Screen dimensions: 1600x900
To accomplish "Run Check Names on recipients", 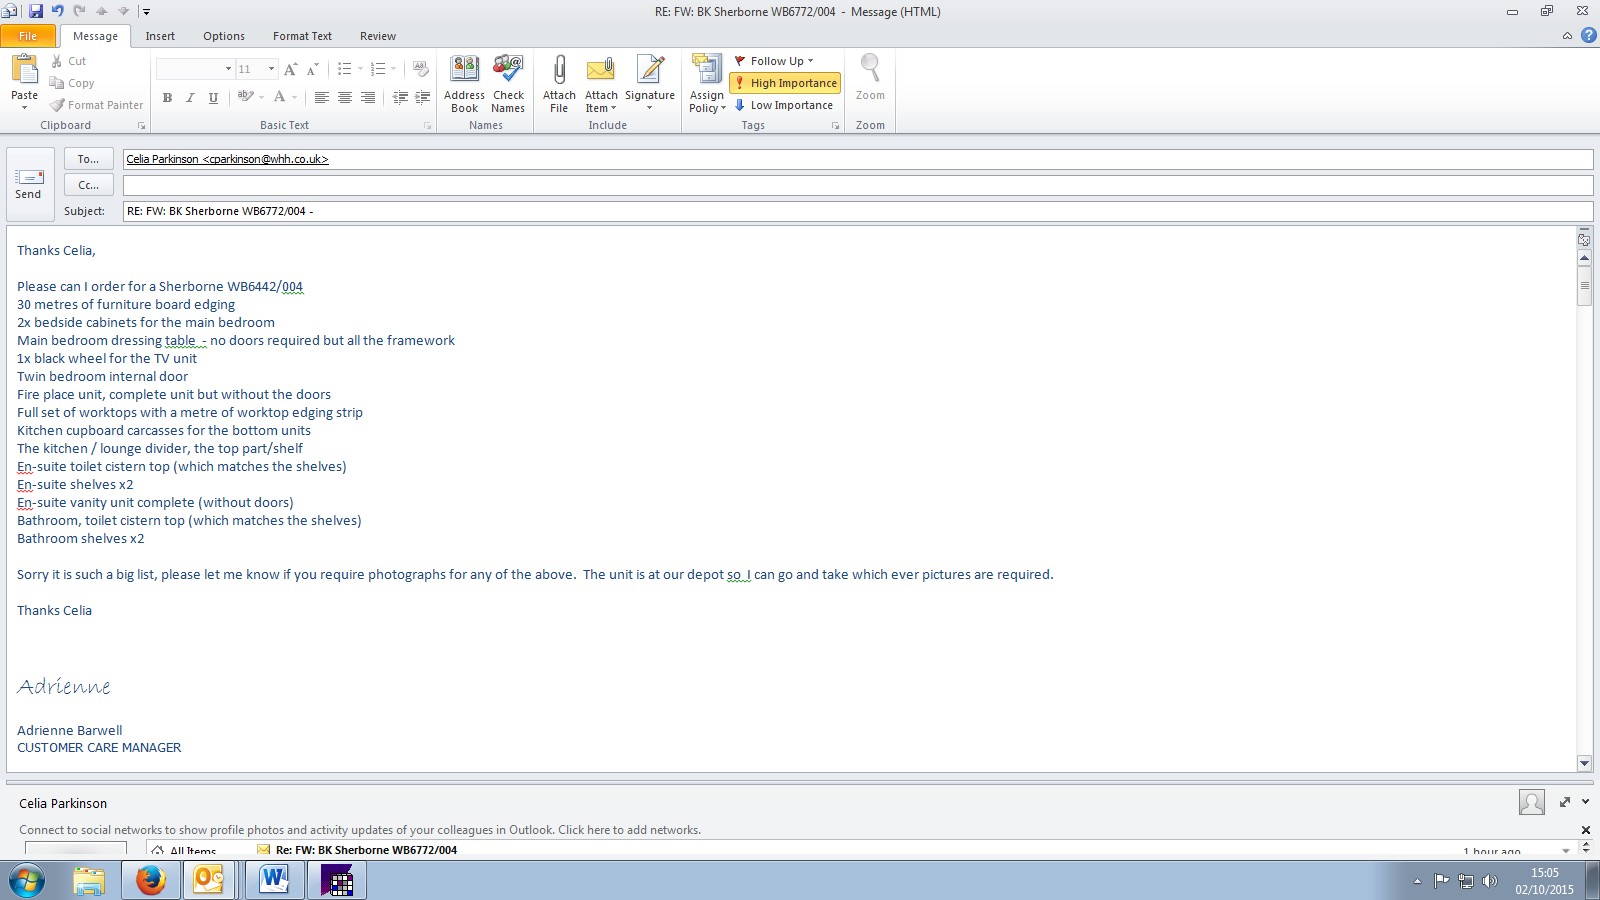I will [508, 84].
